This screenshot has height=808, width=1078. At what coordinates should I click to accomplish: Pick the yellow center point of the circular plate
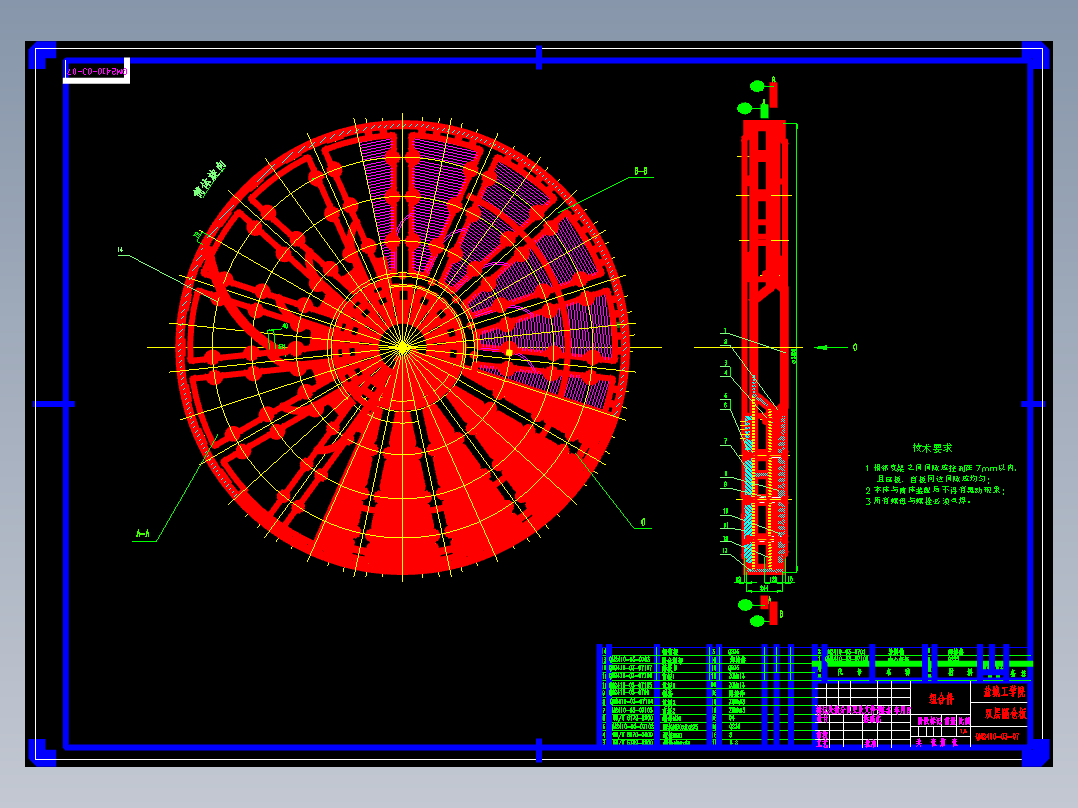[x=402, y=347]
